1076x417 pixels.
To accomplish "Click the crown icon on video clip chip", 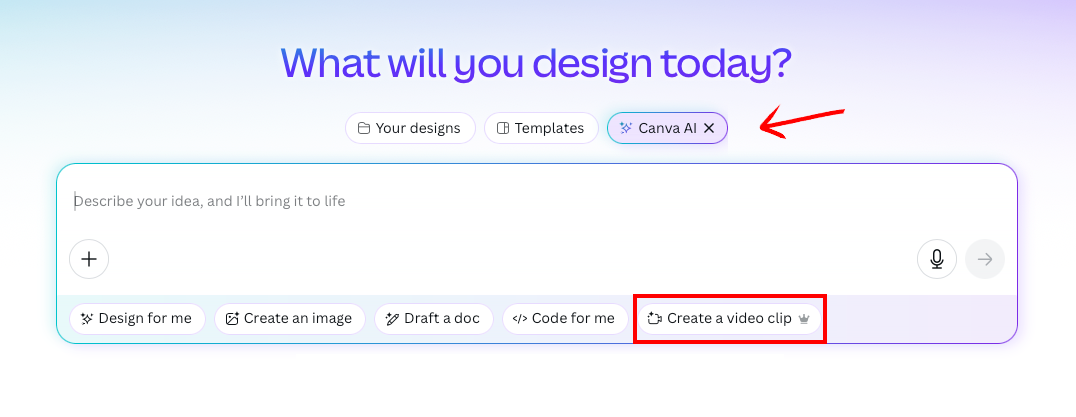I will 804,319.
